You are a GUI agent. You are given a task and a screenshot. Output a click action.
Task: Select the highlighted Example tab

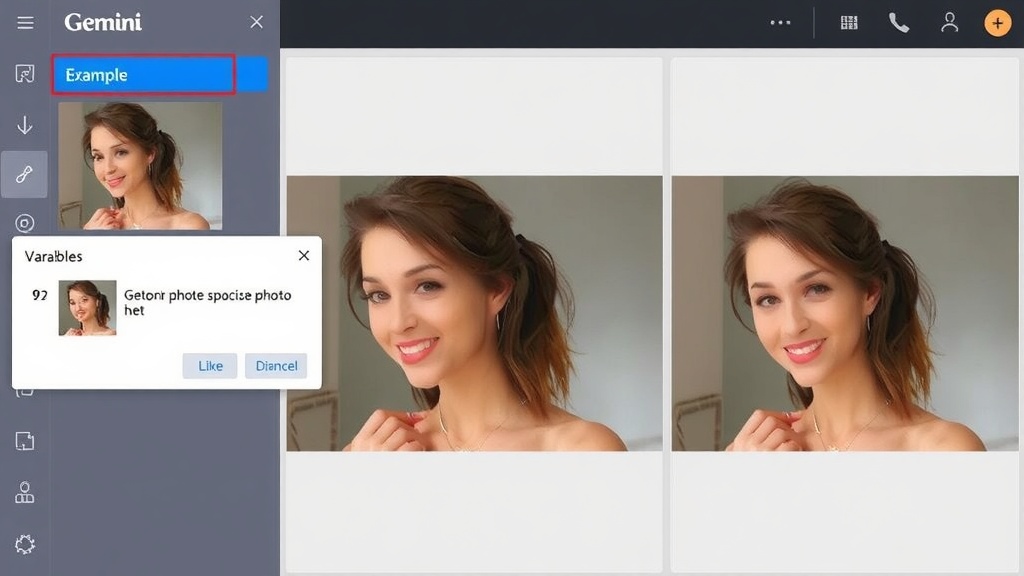tap(144, 75)
